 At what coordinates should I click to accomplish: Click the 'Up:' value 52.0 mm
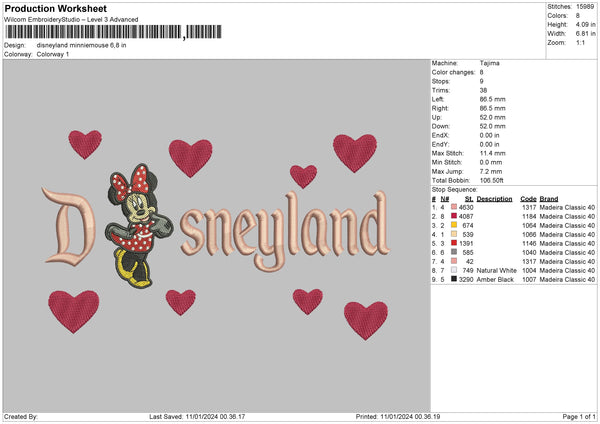click(x=492, y=117)
